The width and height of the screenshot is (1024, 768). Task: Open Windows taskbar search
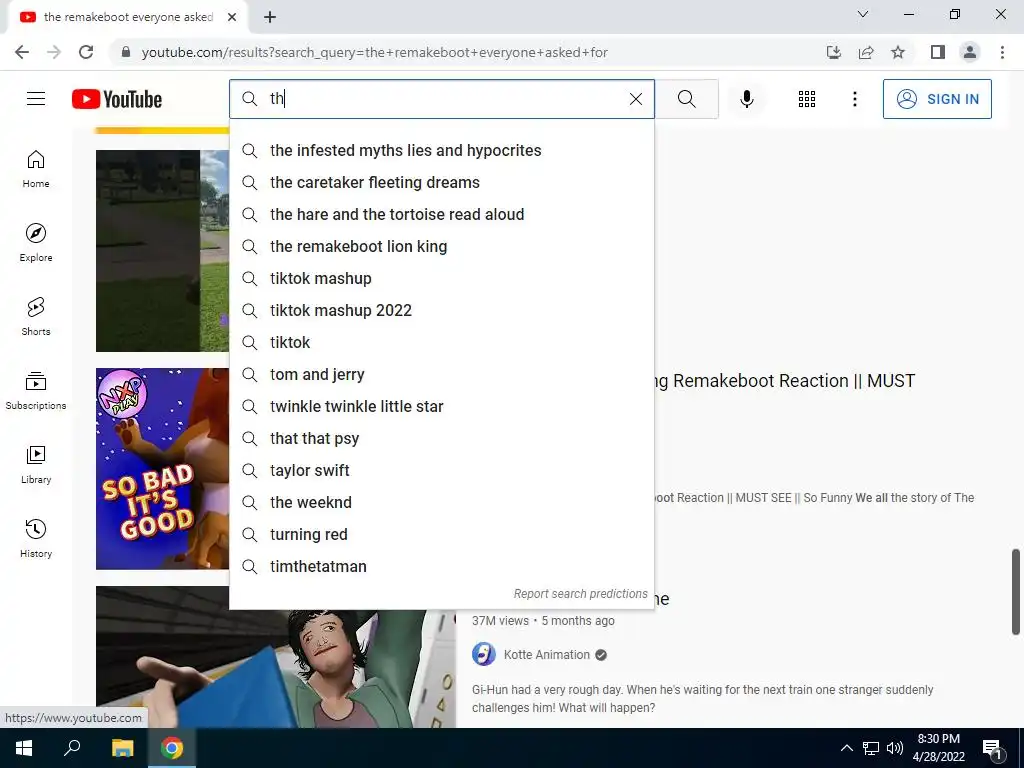click(x=72, y=748)
